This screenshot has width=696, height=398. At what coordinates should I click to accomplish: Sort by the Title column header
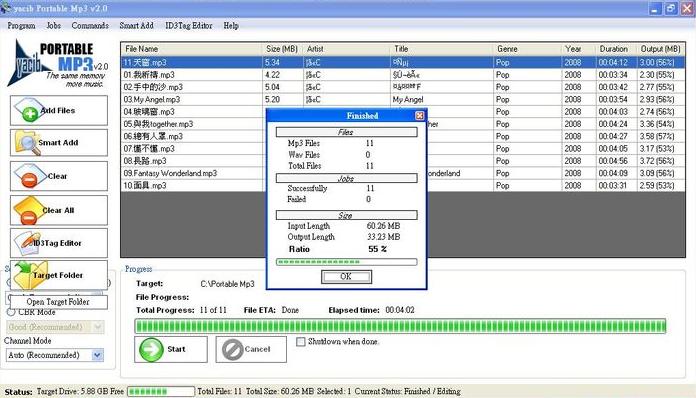(x=442, y=49)
